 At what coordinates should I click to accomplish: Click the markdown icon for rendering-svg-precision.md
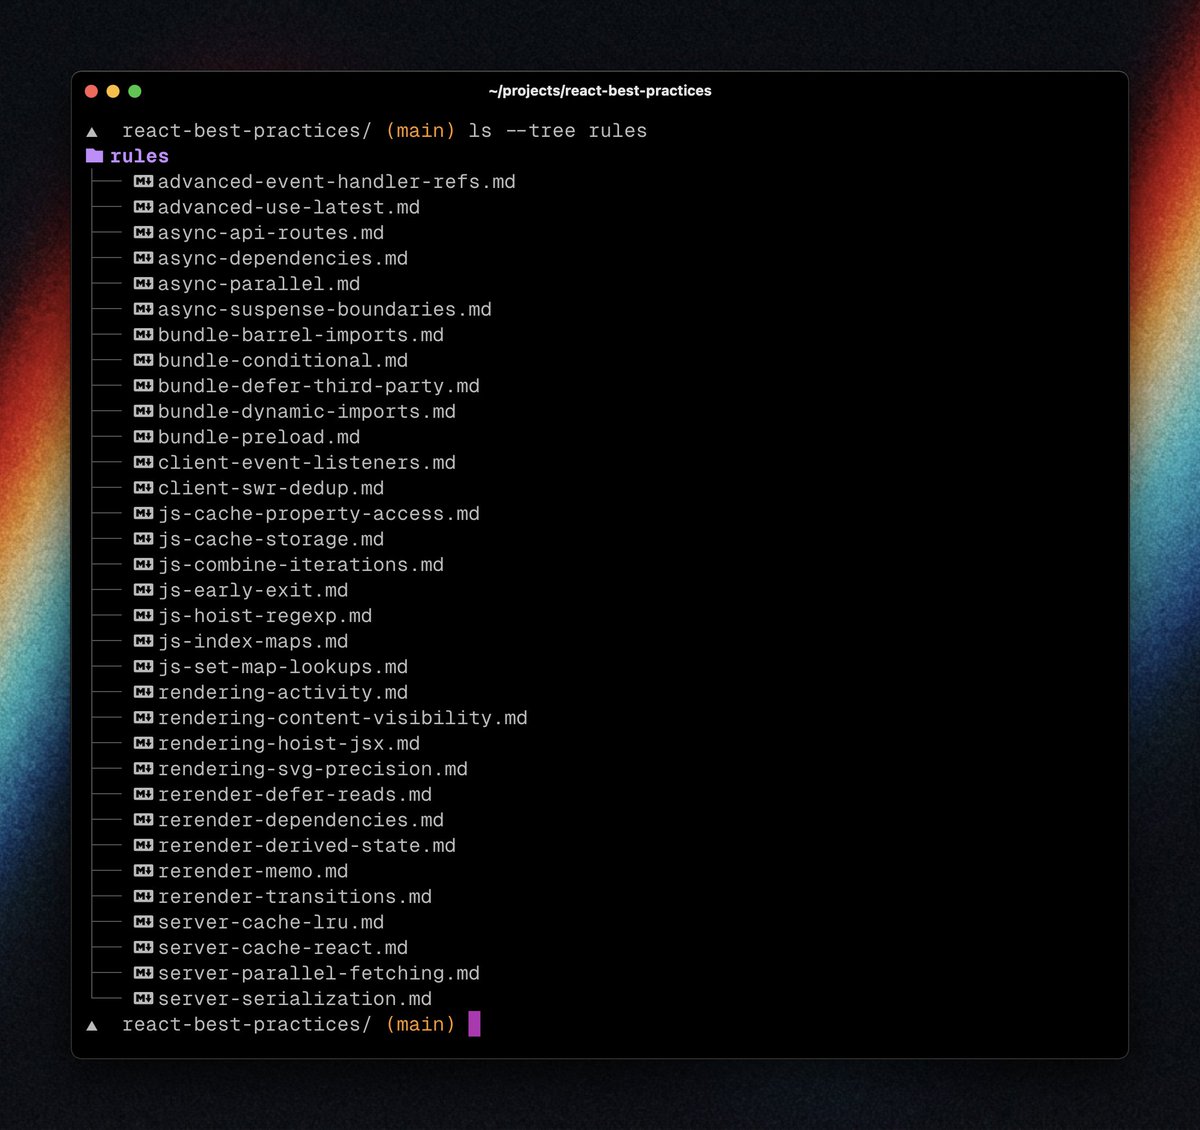pyautogui.click(x=143, y=769)
